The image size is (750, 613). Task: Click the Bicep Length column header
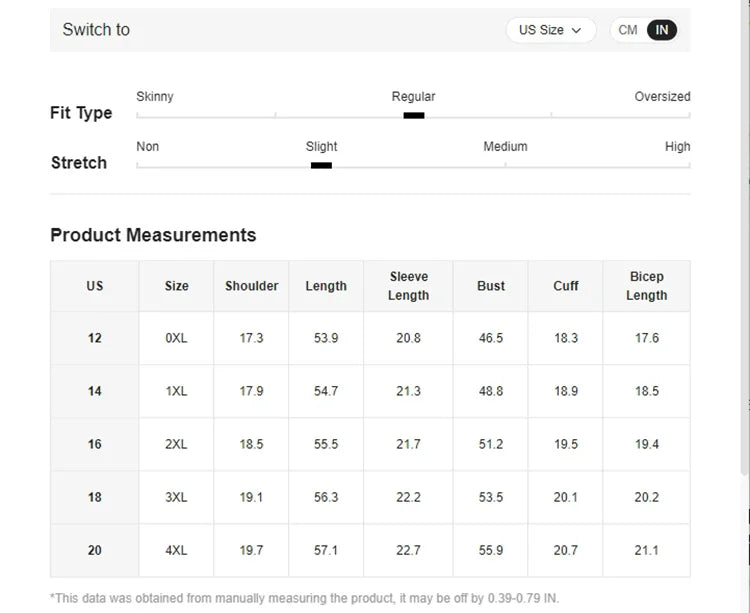pos(646,286)
